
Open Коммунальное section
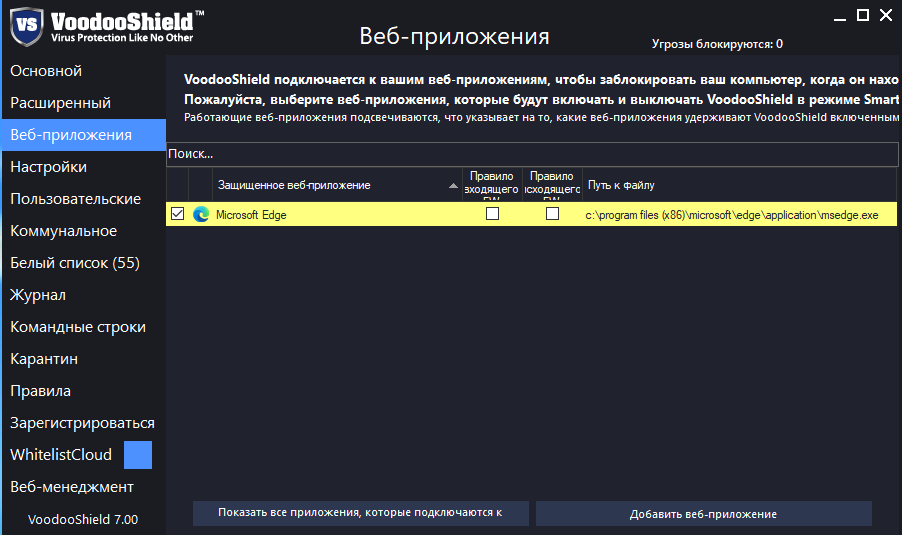63,231
